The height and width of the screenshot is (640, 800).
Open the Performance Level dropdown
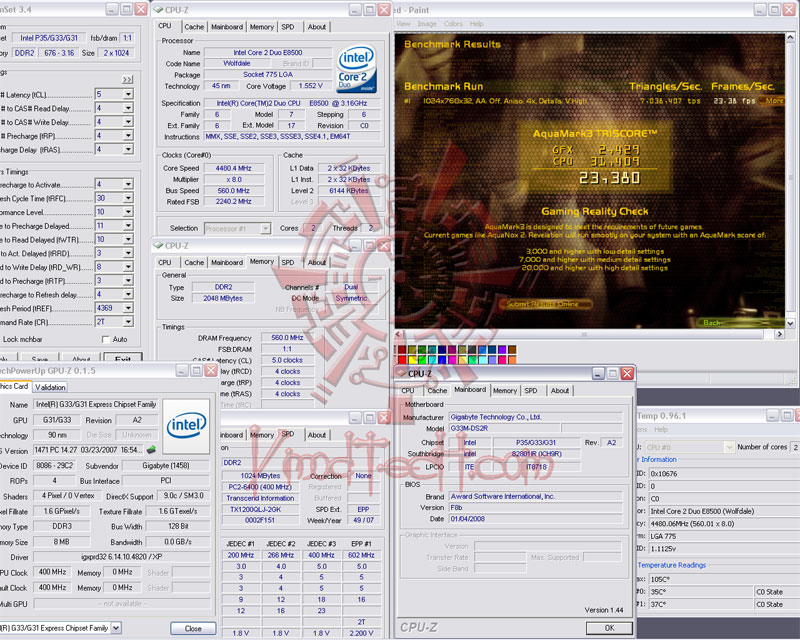pyautogui.click(x=128, y=212)
